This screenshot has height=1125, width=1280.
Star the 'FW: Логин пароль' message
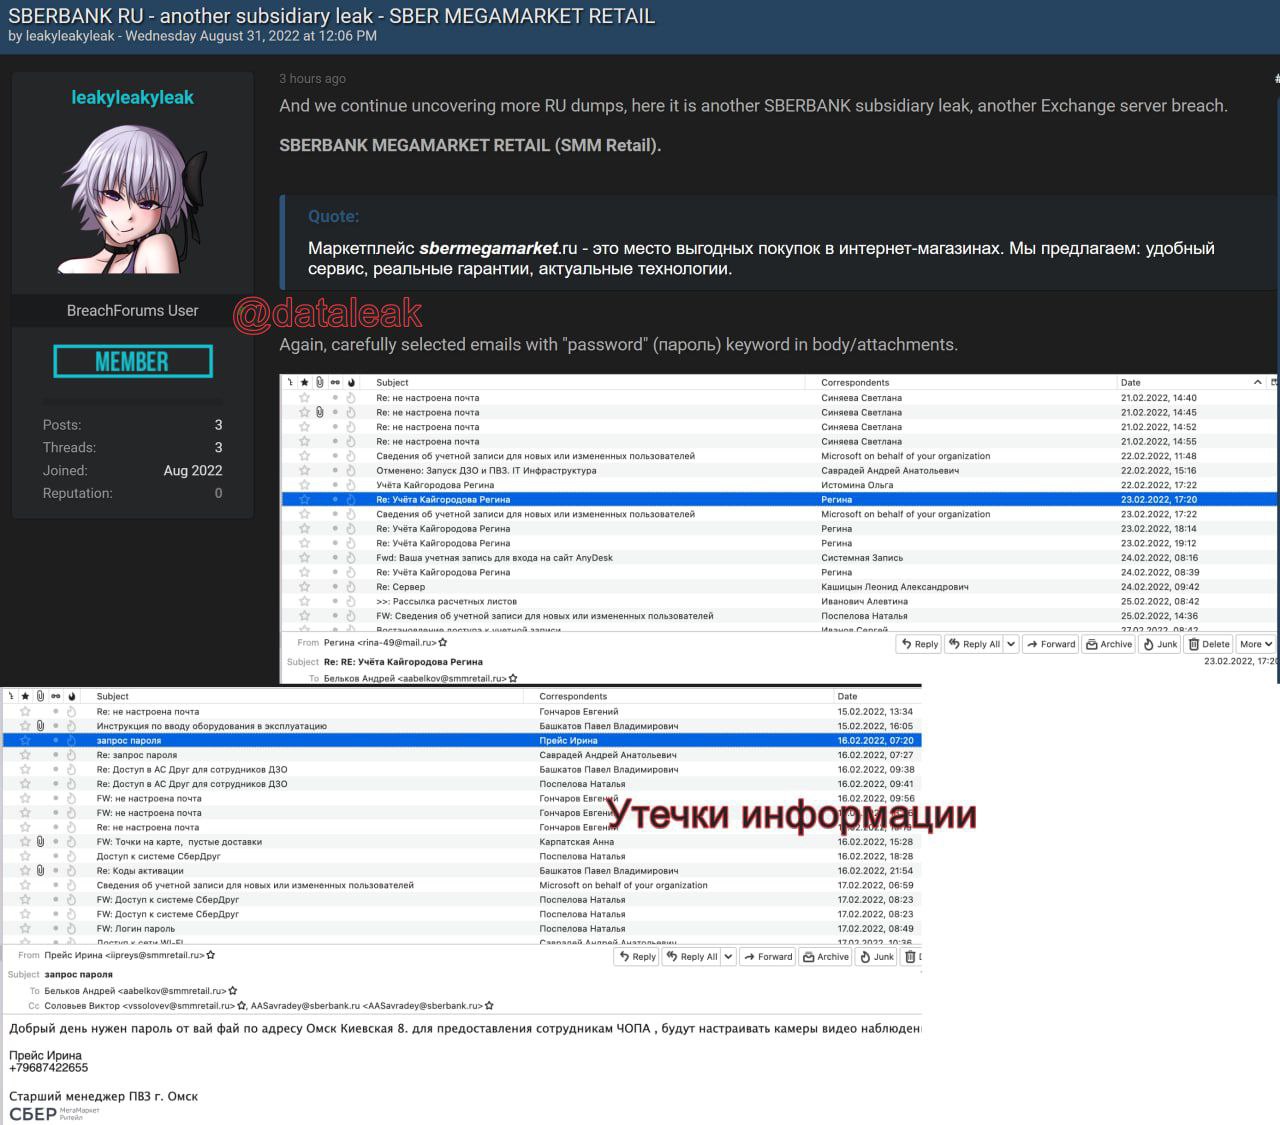coord(25,929)
